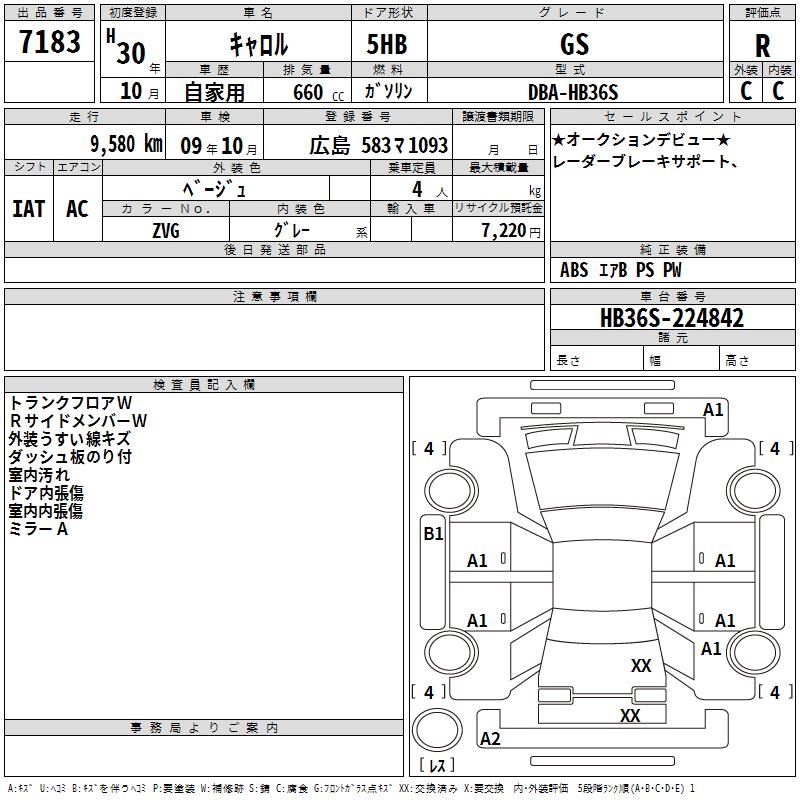Select the grade value GS

(x=574, y=44)
